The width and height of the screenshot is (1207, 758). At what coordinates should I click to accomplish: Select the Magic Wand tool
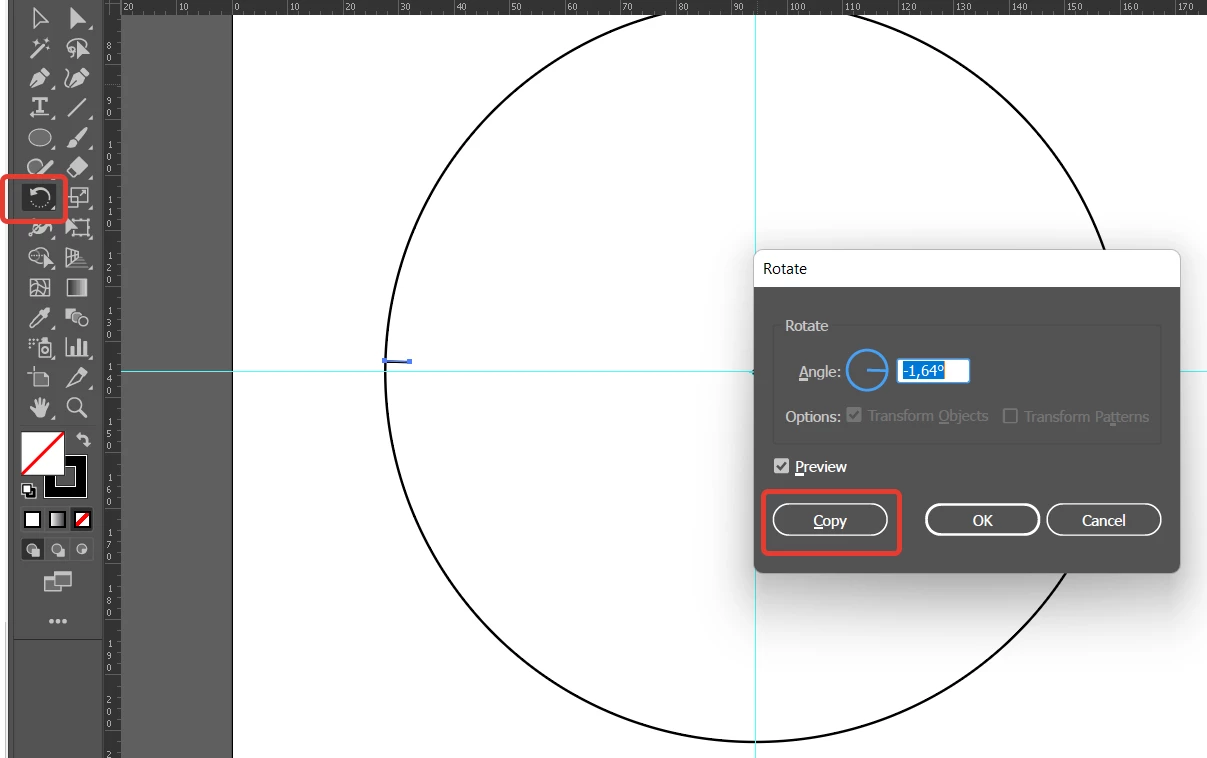tap(40, 48)
